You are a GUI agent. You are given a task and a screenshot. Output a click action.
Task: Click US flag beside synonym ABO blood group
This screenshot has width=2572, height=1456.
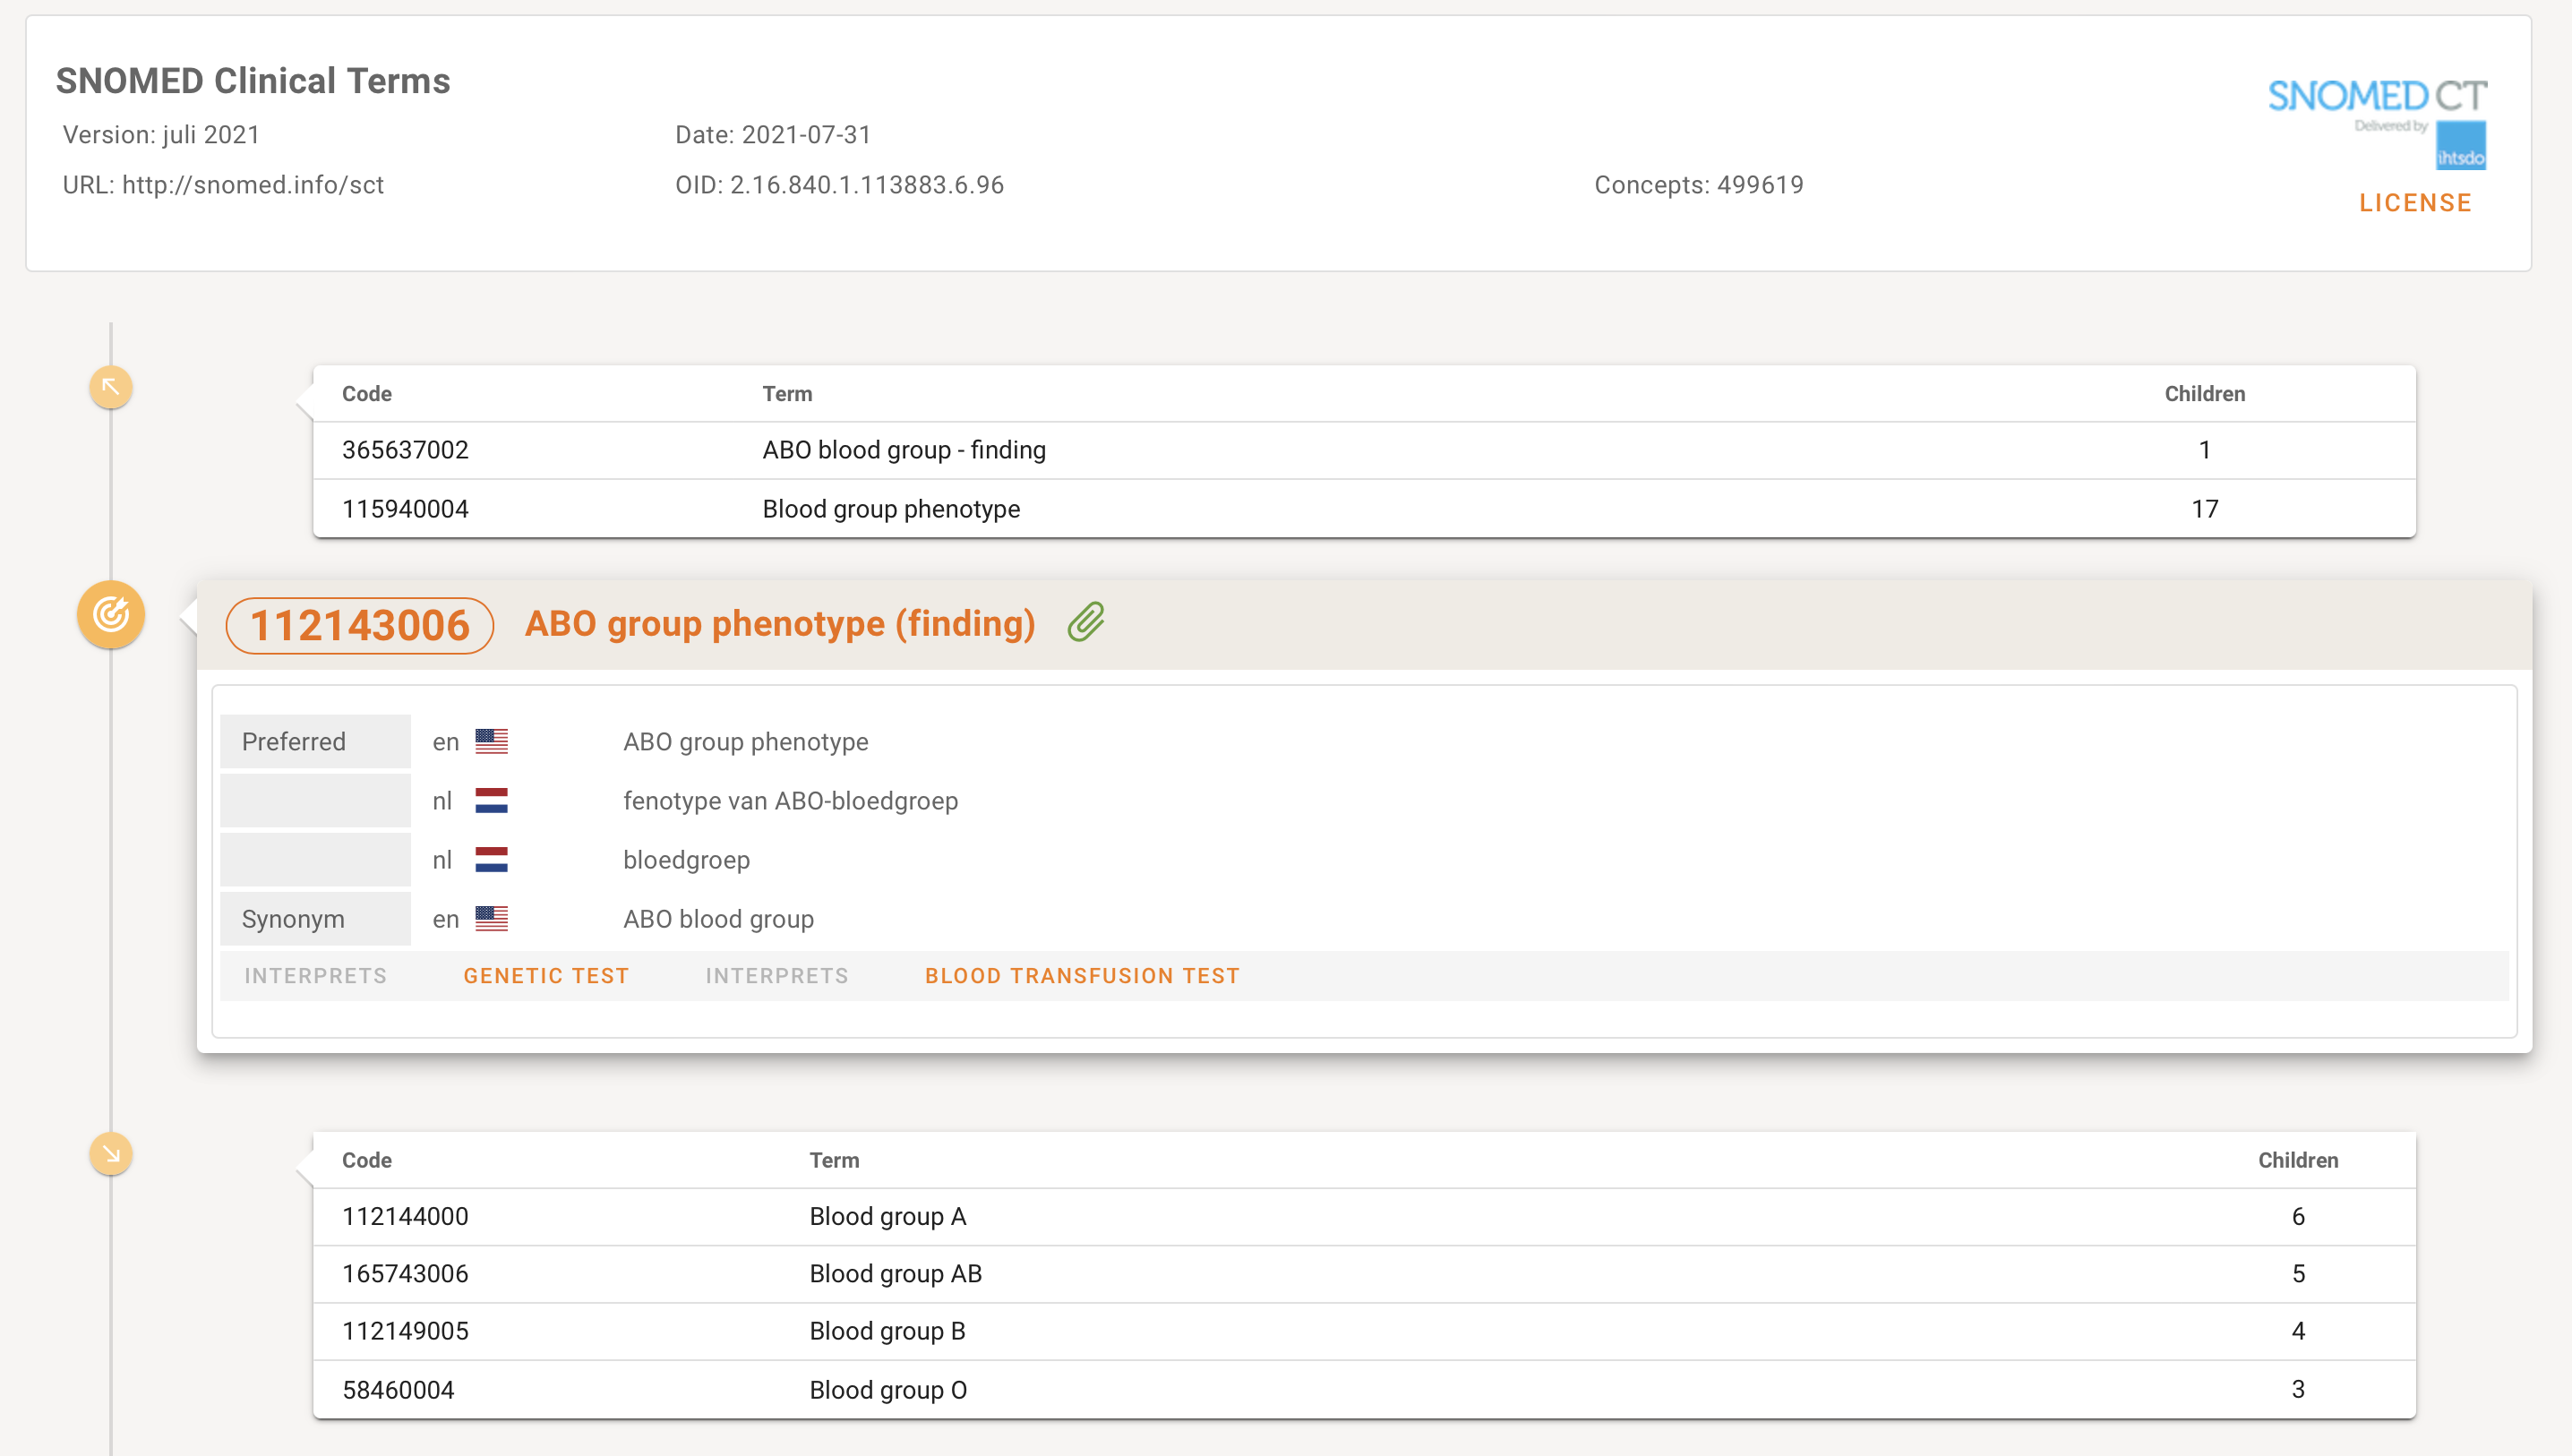[x=491, y=918]
